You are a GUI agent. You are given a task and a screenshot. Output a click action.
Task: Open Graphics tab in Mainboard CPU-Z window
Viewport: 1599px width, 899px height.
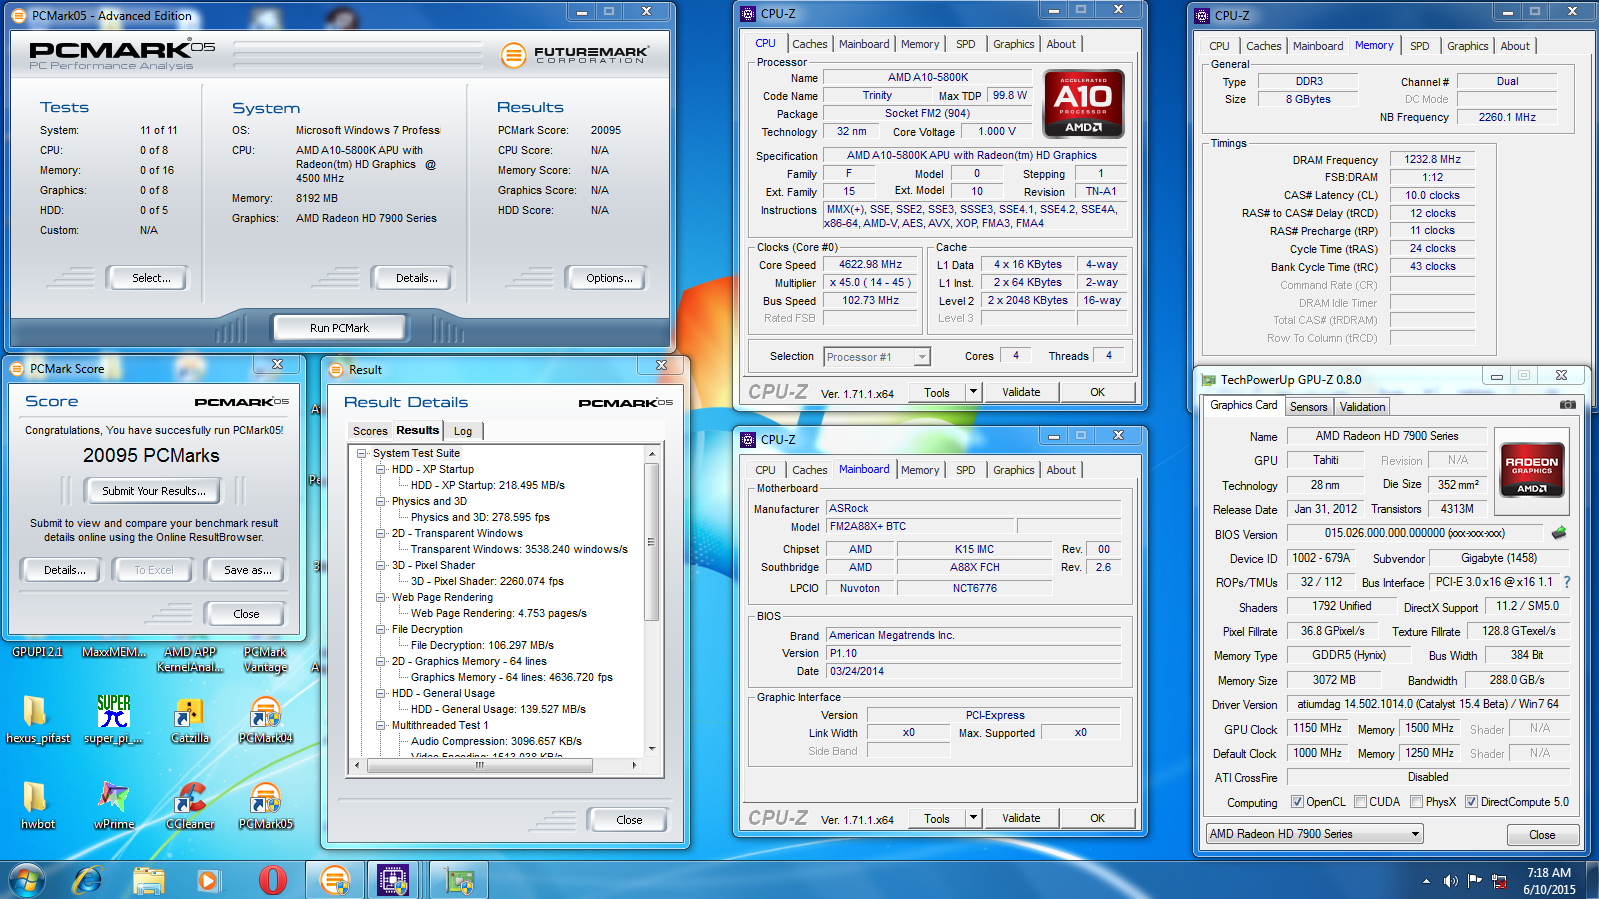[x=1013, y=470]
